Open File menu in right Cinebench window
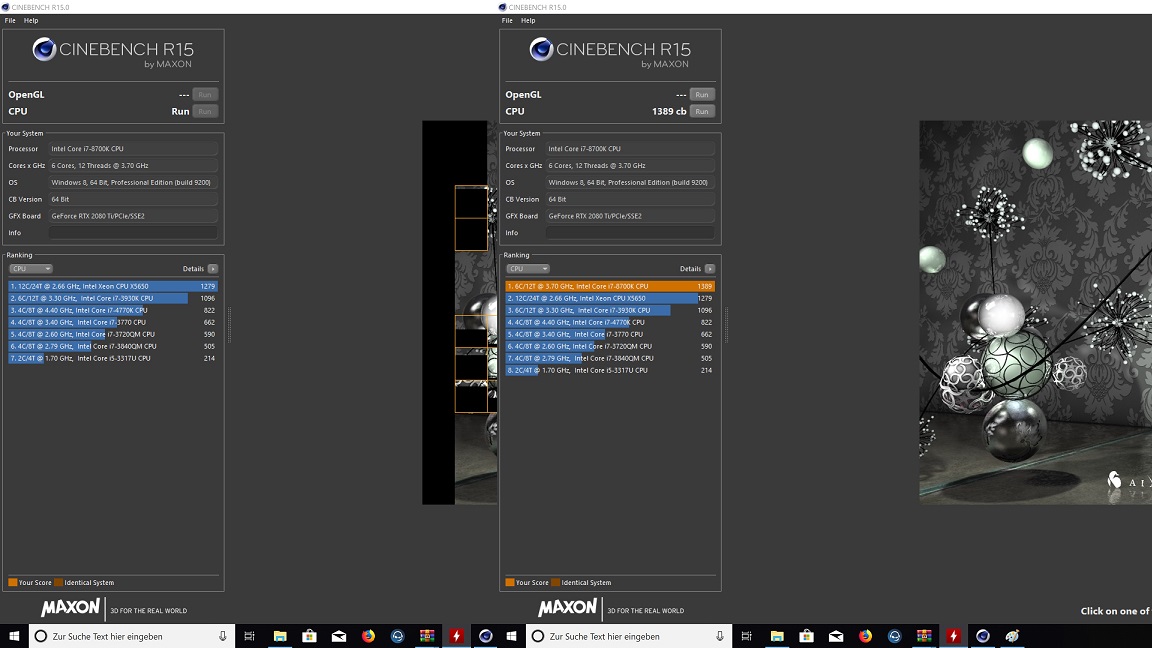This screenshot has height=648, width=1152. (x=507, y=21)
